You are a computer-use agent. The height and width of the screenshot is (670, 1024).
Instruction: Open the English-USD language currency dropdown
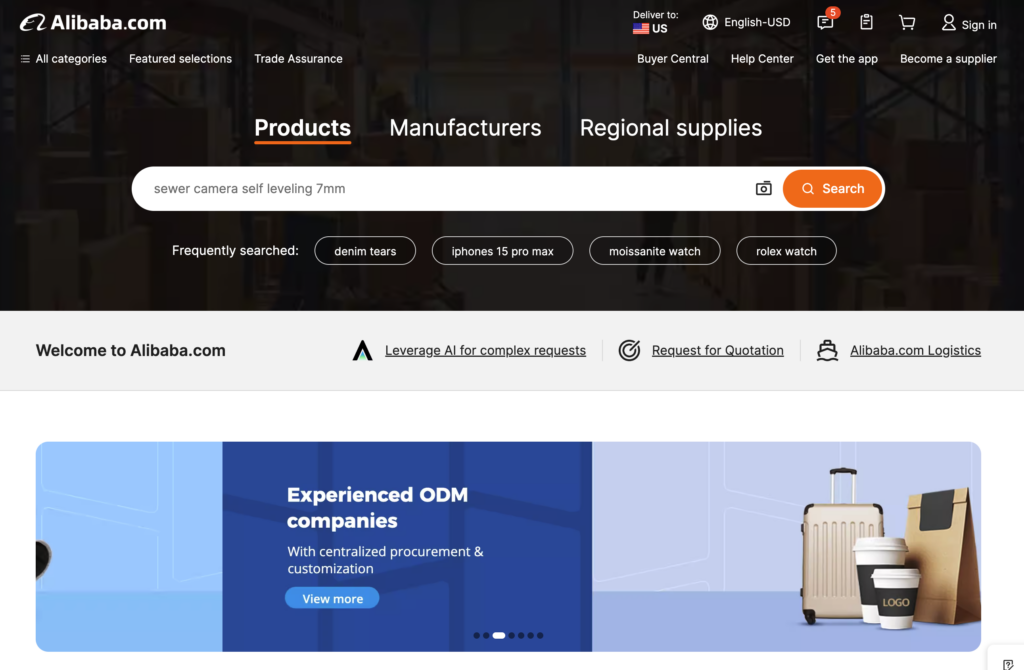click(x=746, y=22)
